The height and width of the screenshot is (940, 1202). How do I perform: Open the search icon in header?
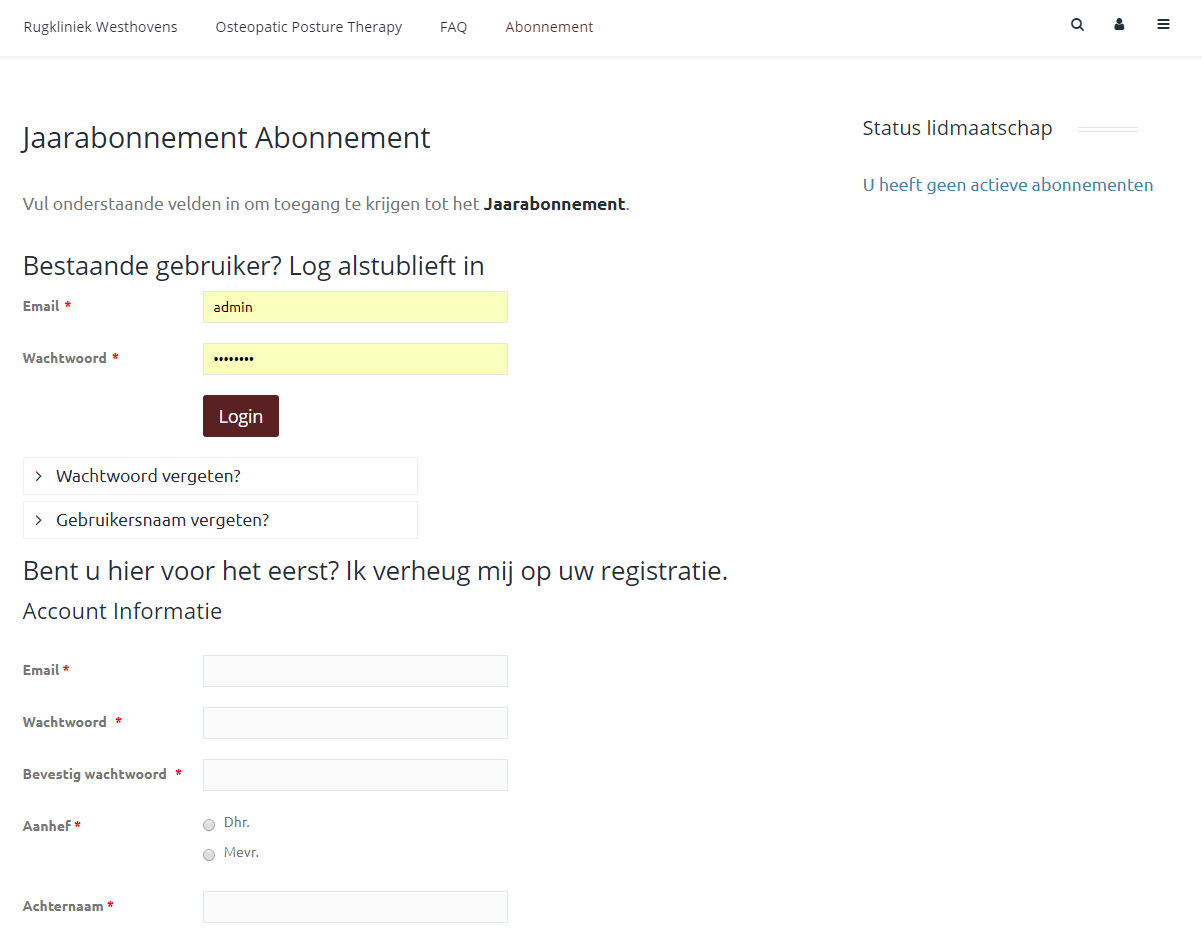click(1077, 25)
